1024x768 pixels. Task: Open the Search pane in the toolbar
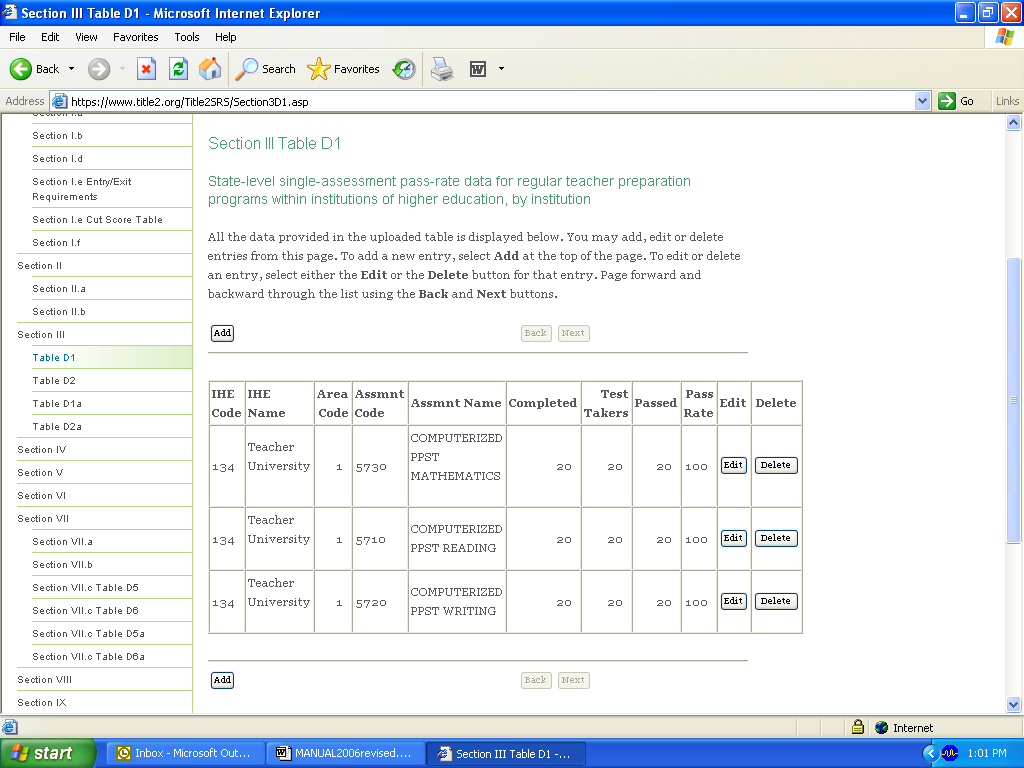pos(265,69)
